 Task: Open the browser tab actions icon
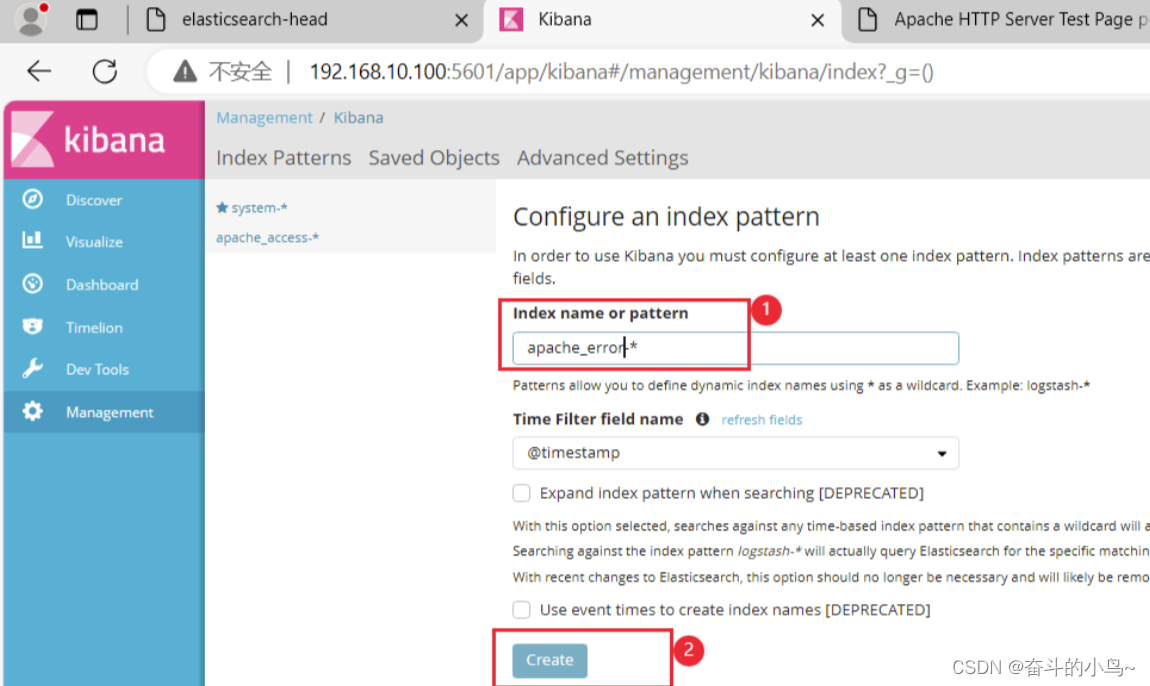(x=87, y=20)
